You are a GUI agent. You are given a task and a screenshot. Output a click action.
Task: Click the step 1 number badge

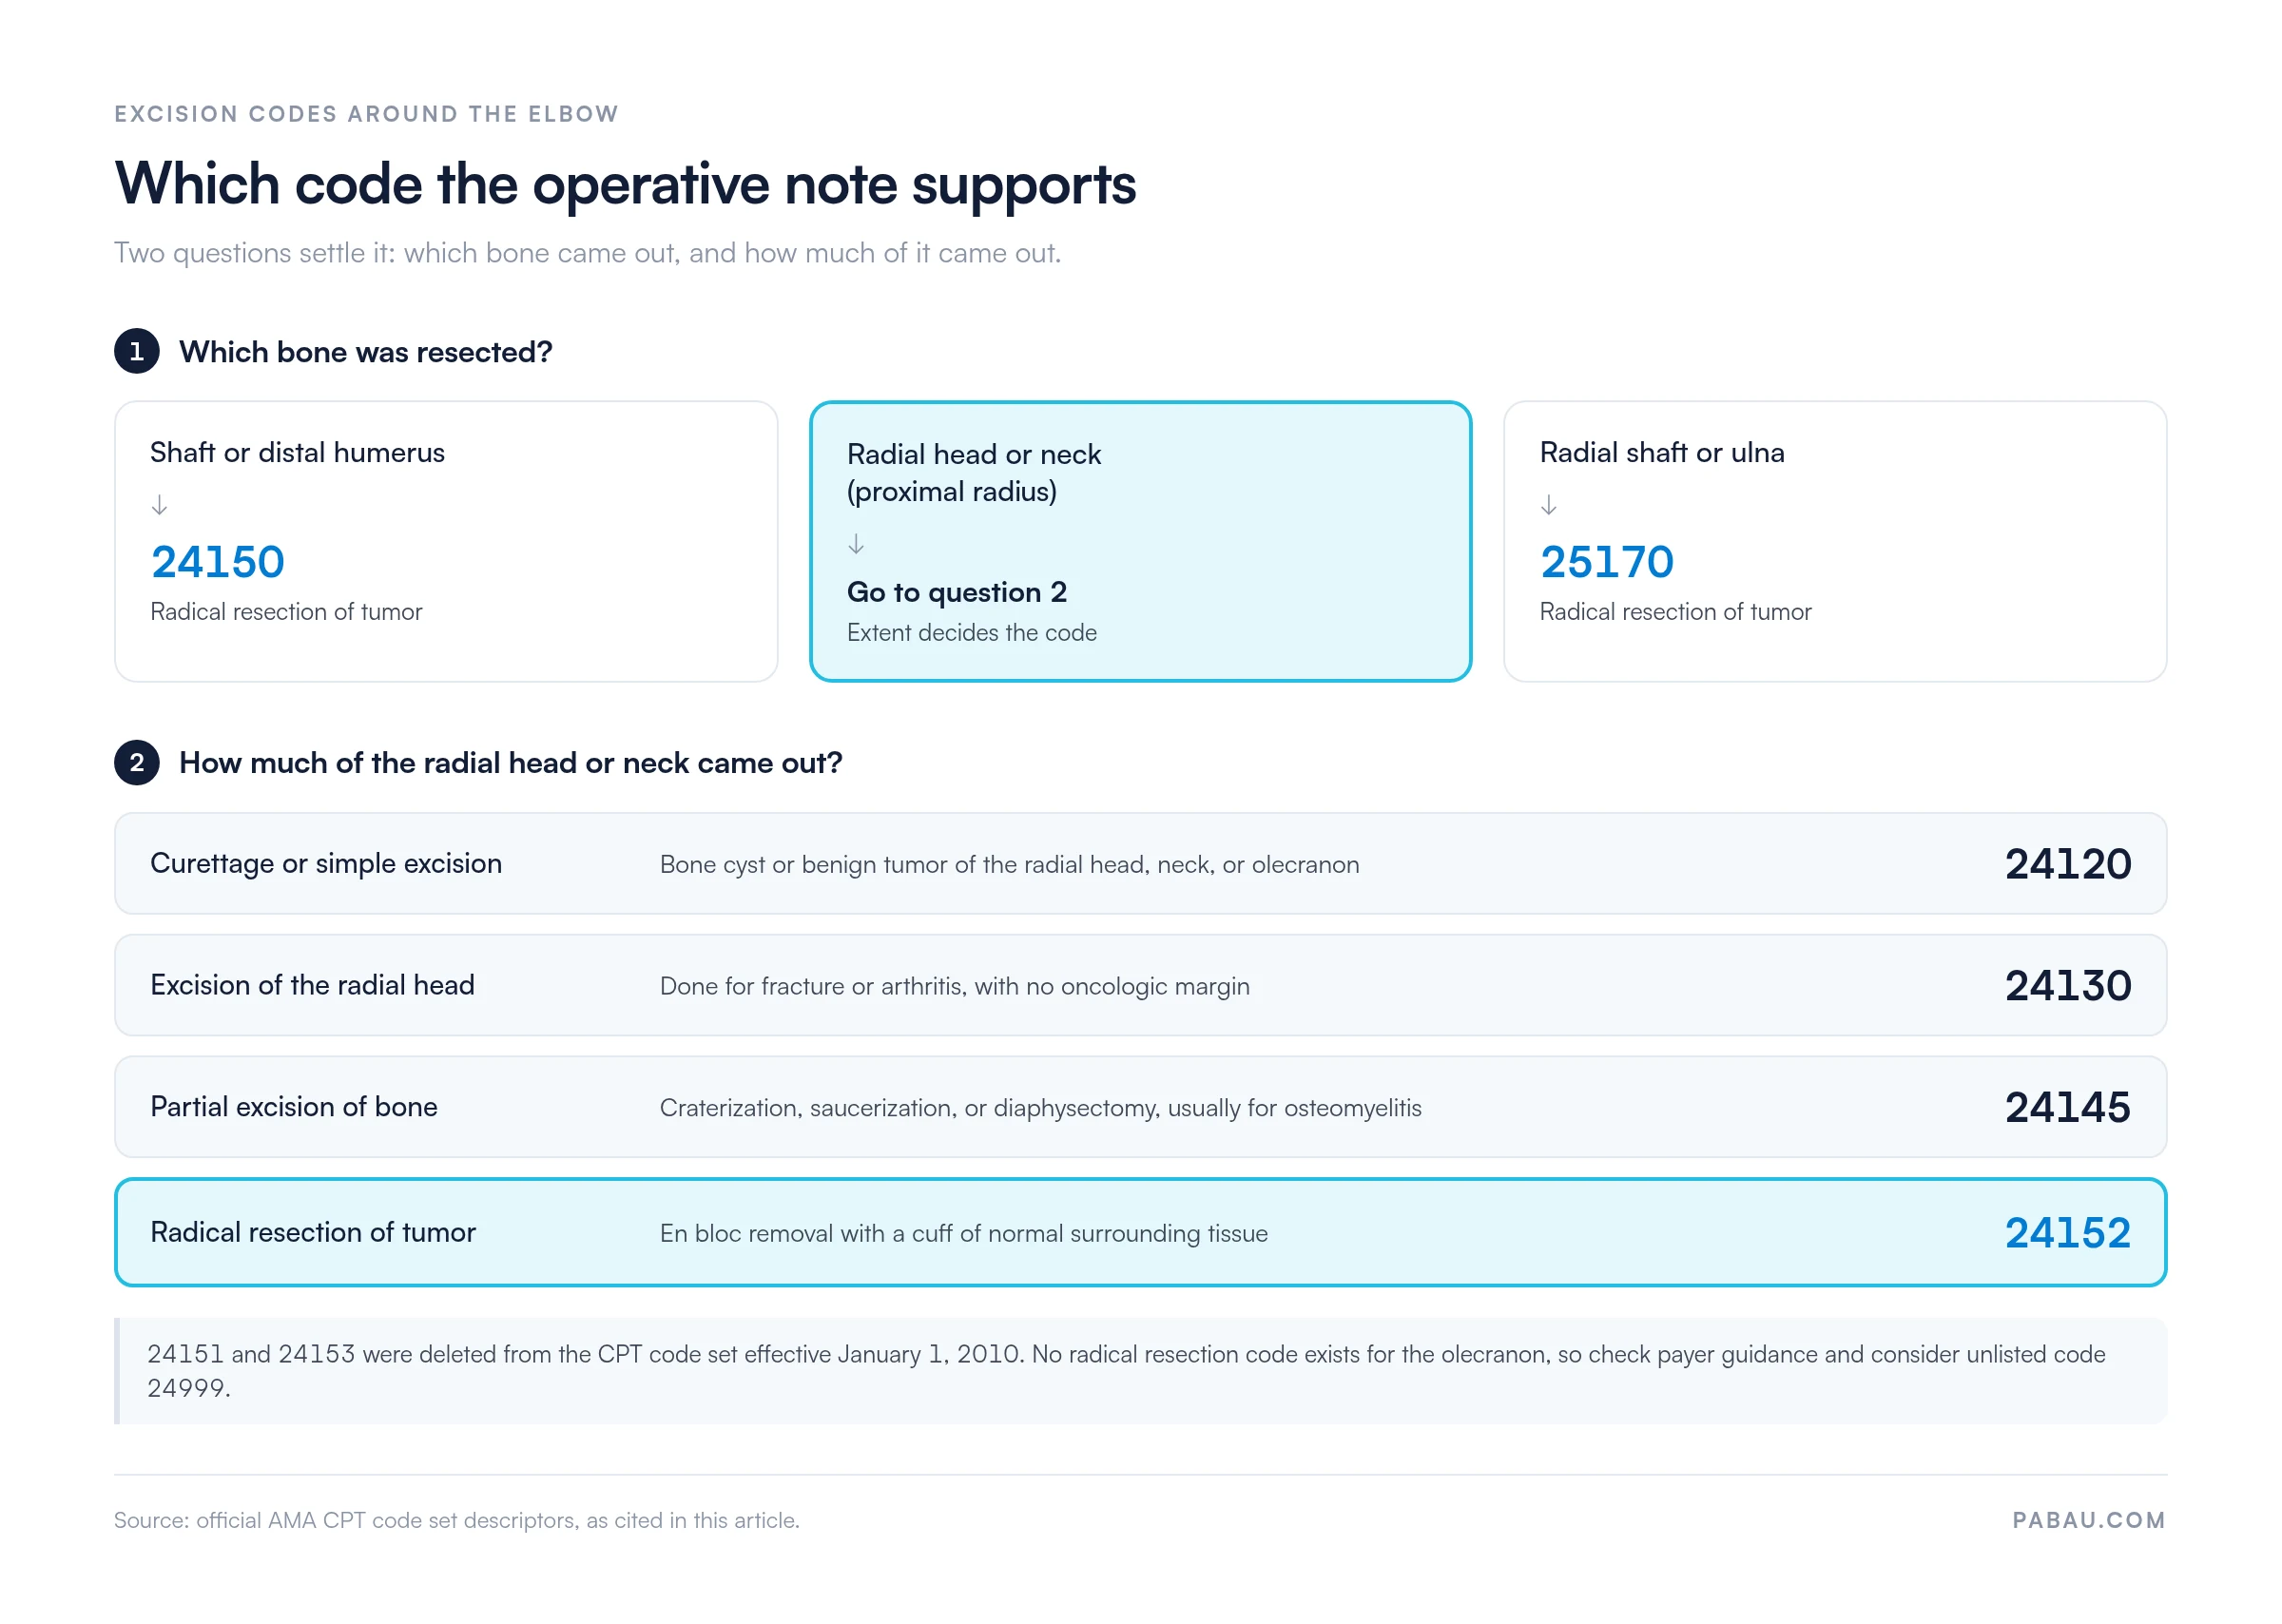click(x=137, y=351)
